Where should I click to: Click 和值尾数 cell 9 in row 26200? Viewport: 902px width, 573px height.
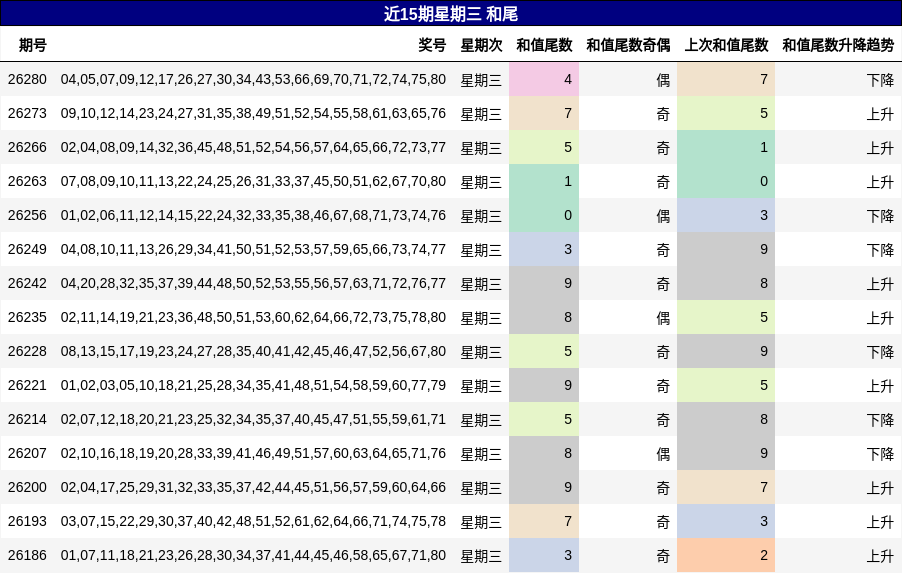pyautogui.click(x=544, y=487)
